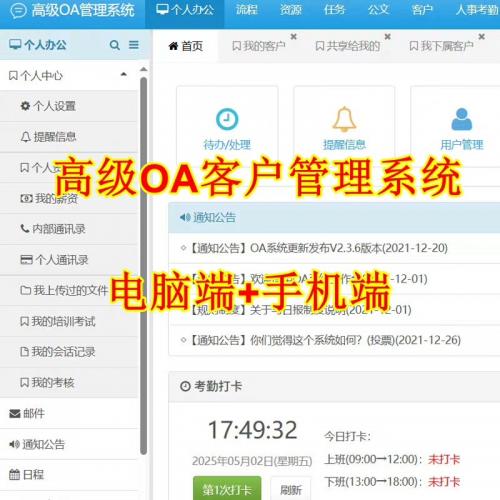This screenshot has height=500, width=500.
Task: Click the home icon on 首页 tab
Action: tap(173, 46)
